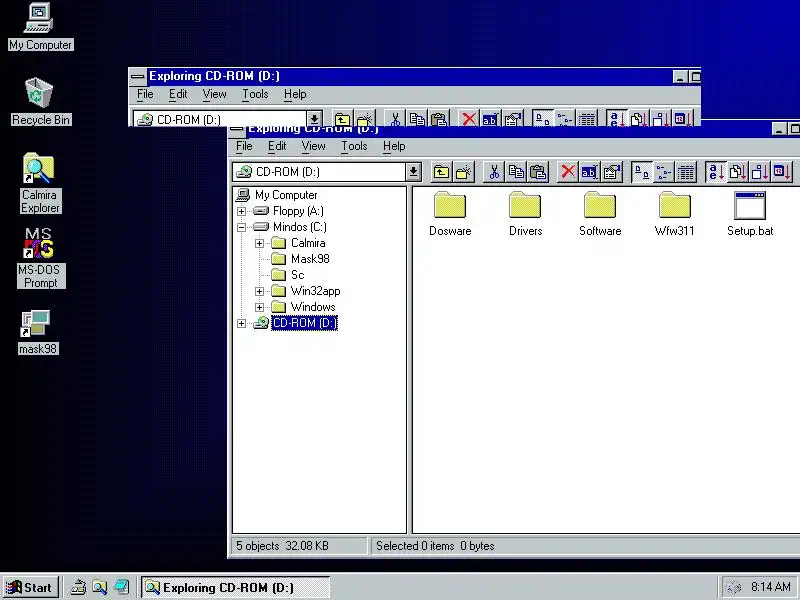Expand the Calmira folder node
This screenshot has width=800, height=600.
(x=260, y=243)
